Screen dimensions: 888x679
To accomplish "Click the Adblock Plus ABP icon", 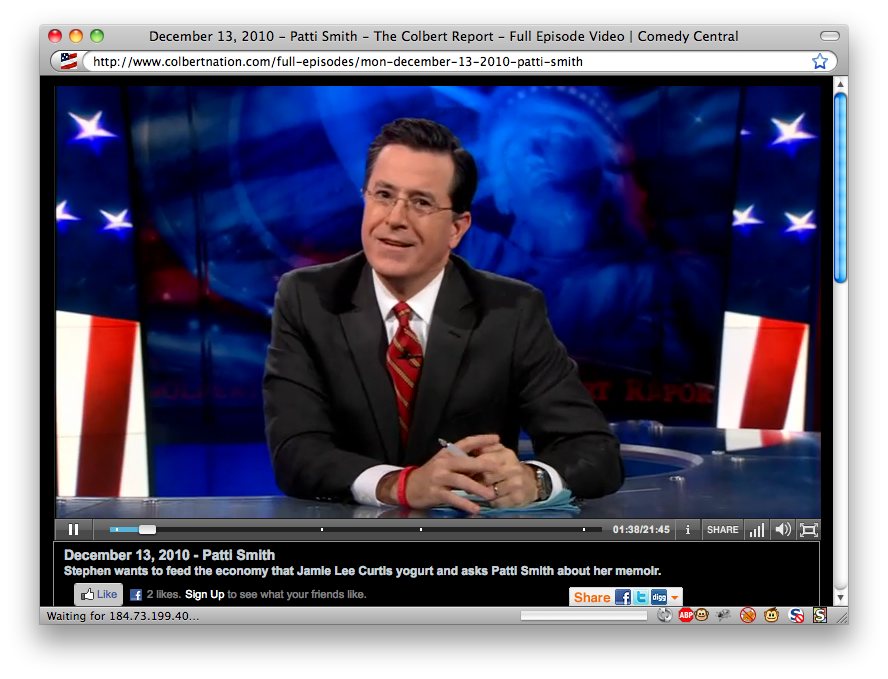I will click(x=685, y=615).
